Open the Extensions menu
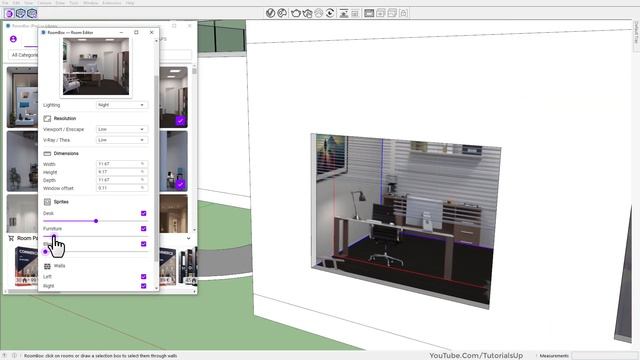Viewport: 640px width, 360px height. click(x=111, y=3)
